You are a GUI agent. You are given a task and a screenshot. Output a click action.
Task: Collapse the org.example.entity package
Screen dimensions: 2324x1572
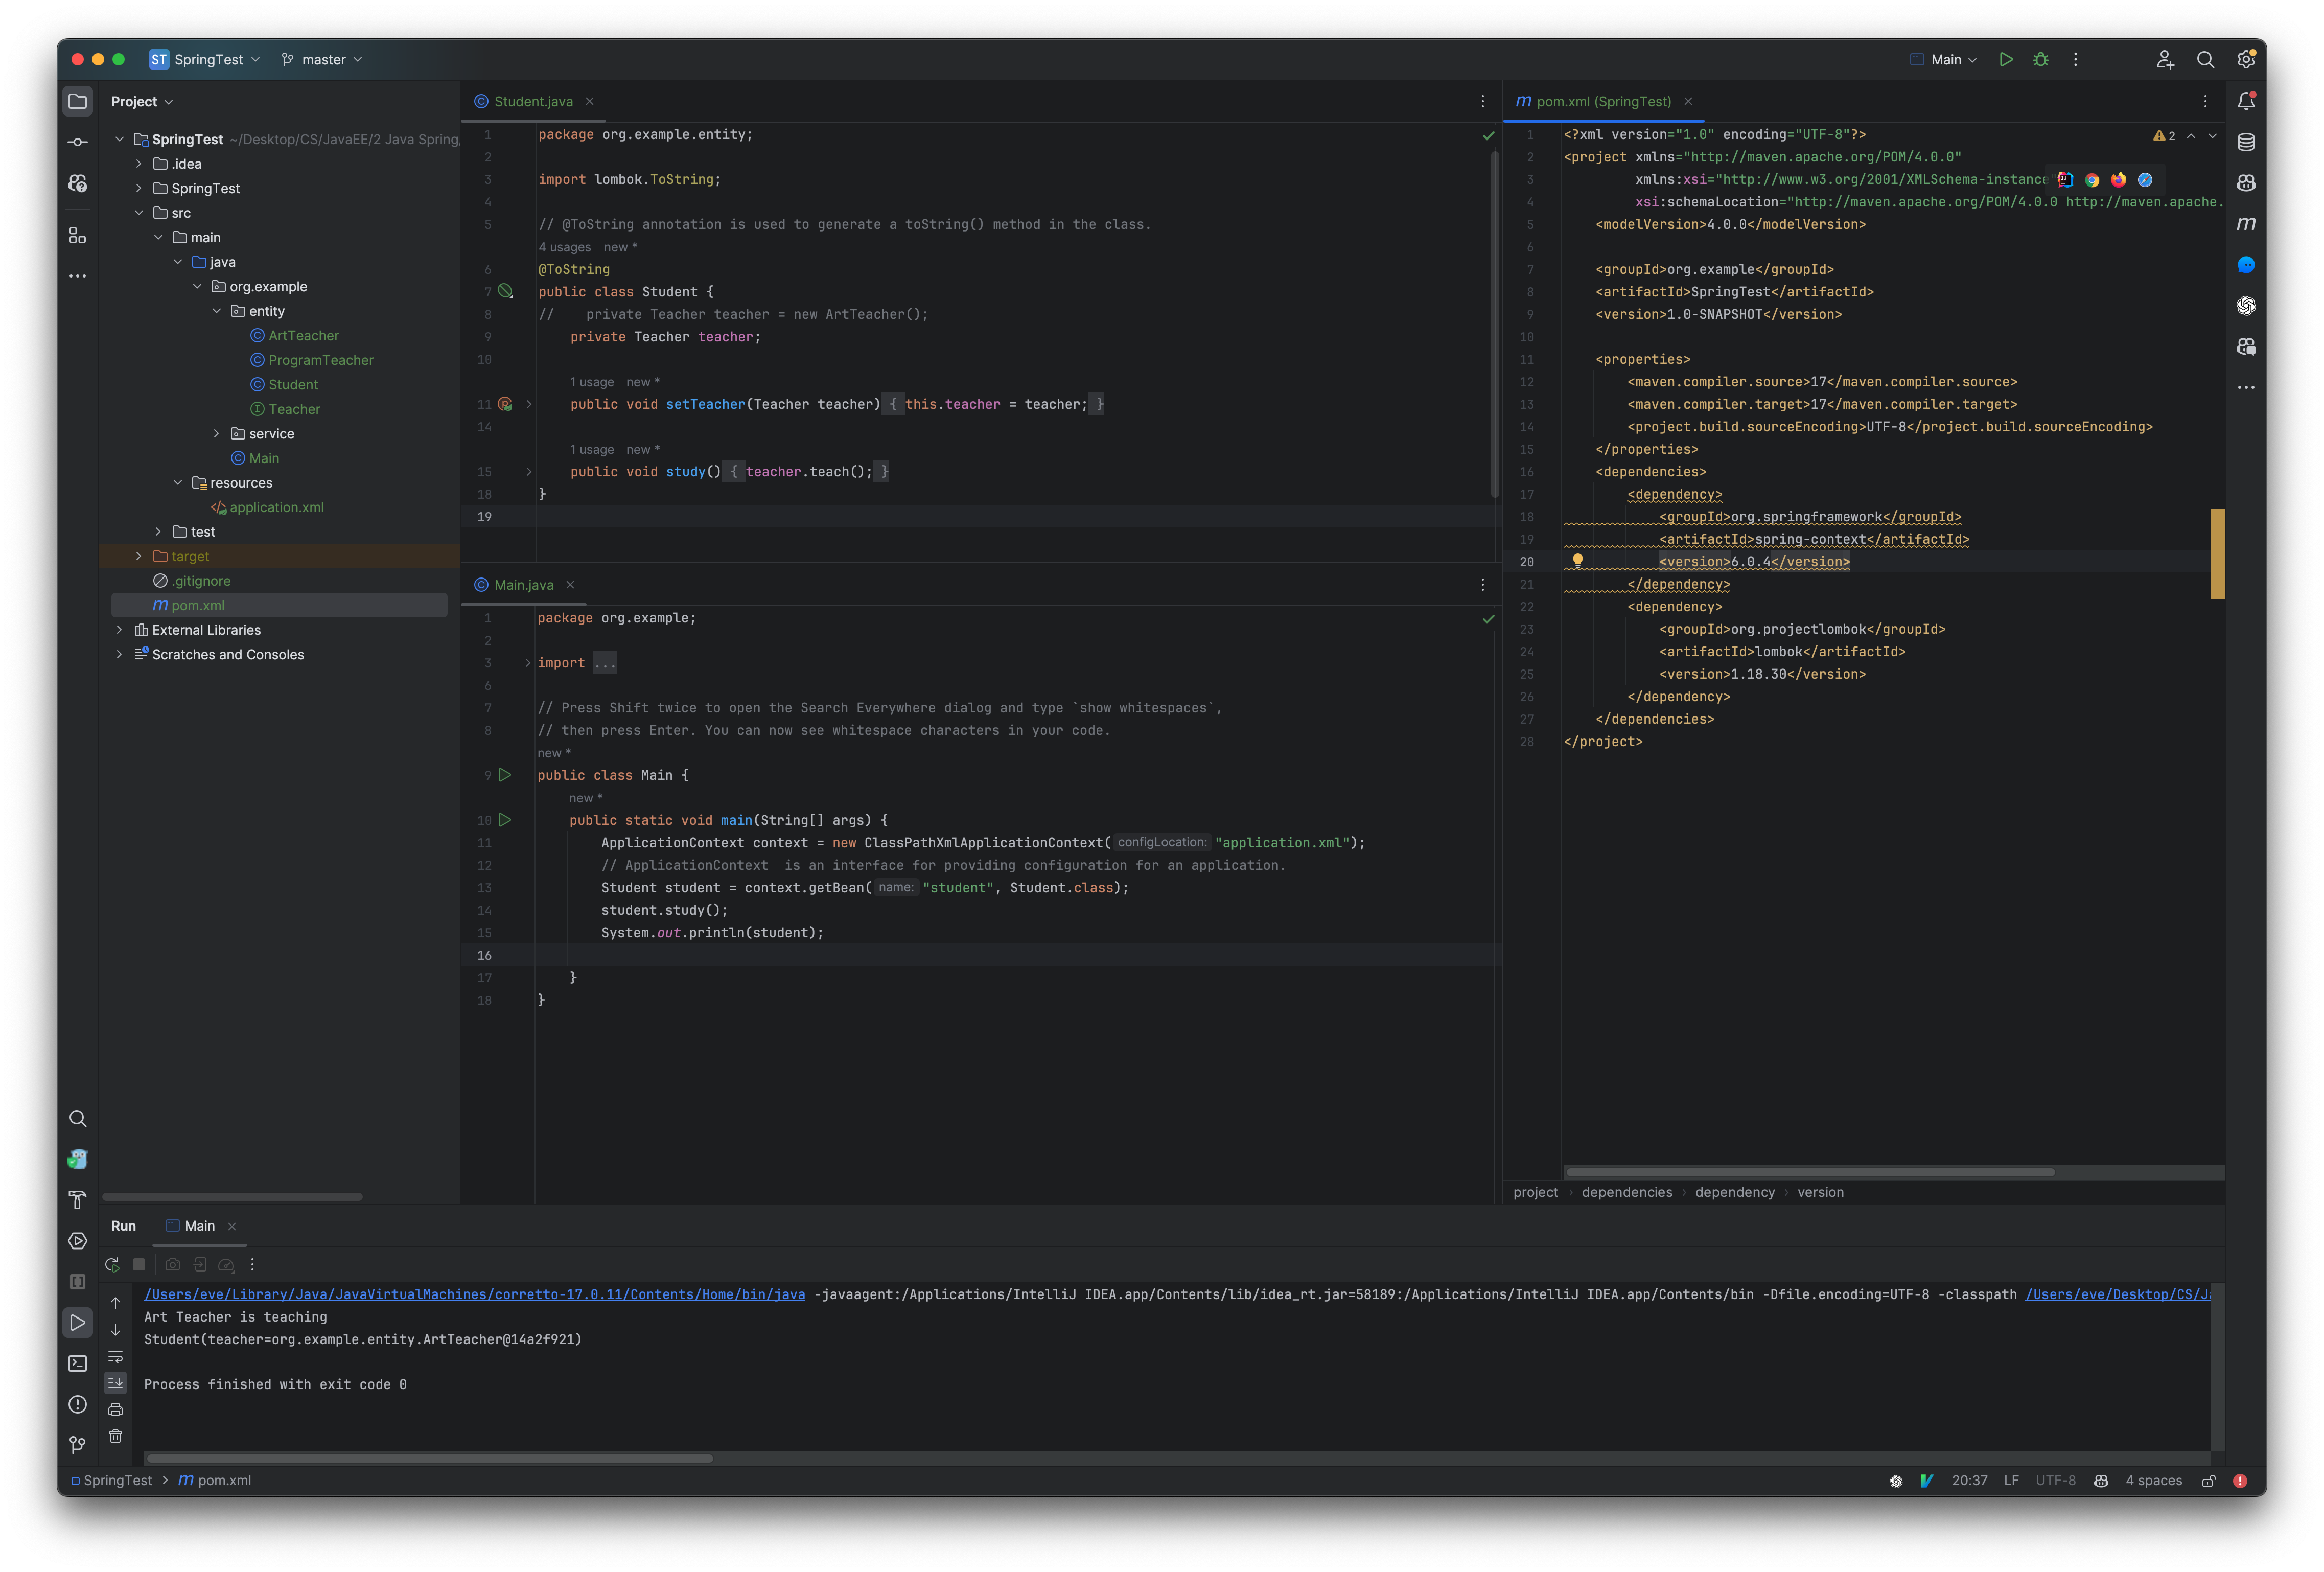click(216, 310)
